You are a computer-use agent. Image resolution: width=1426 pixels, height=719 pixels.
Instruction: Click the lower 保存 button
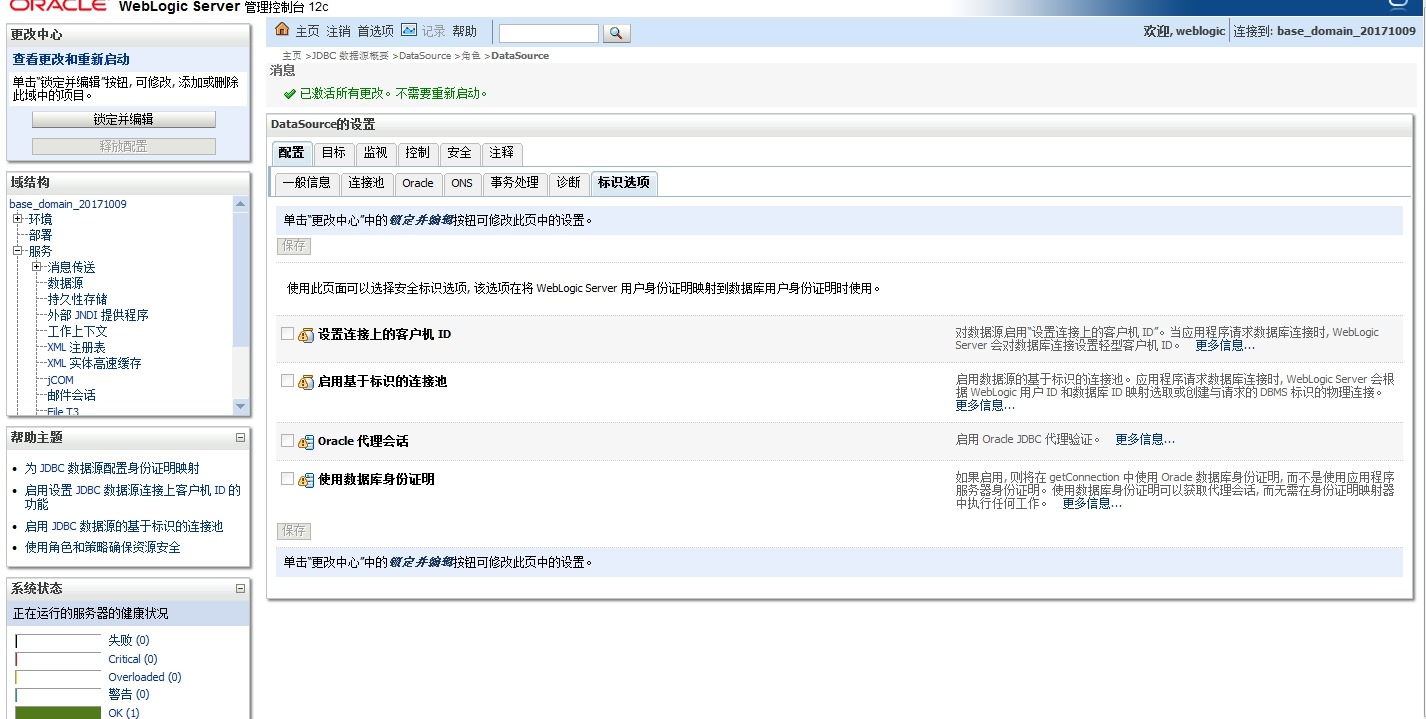pos(294,530)
